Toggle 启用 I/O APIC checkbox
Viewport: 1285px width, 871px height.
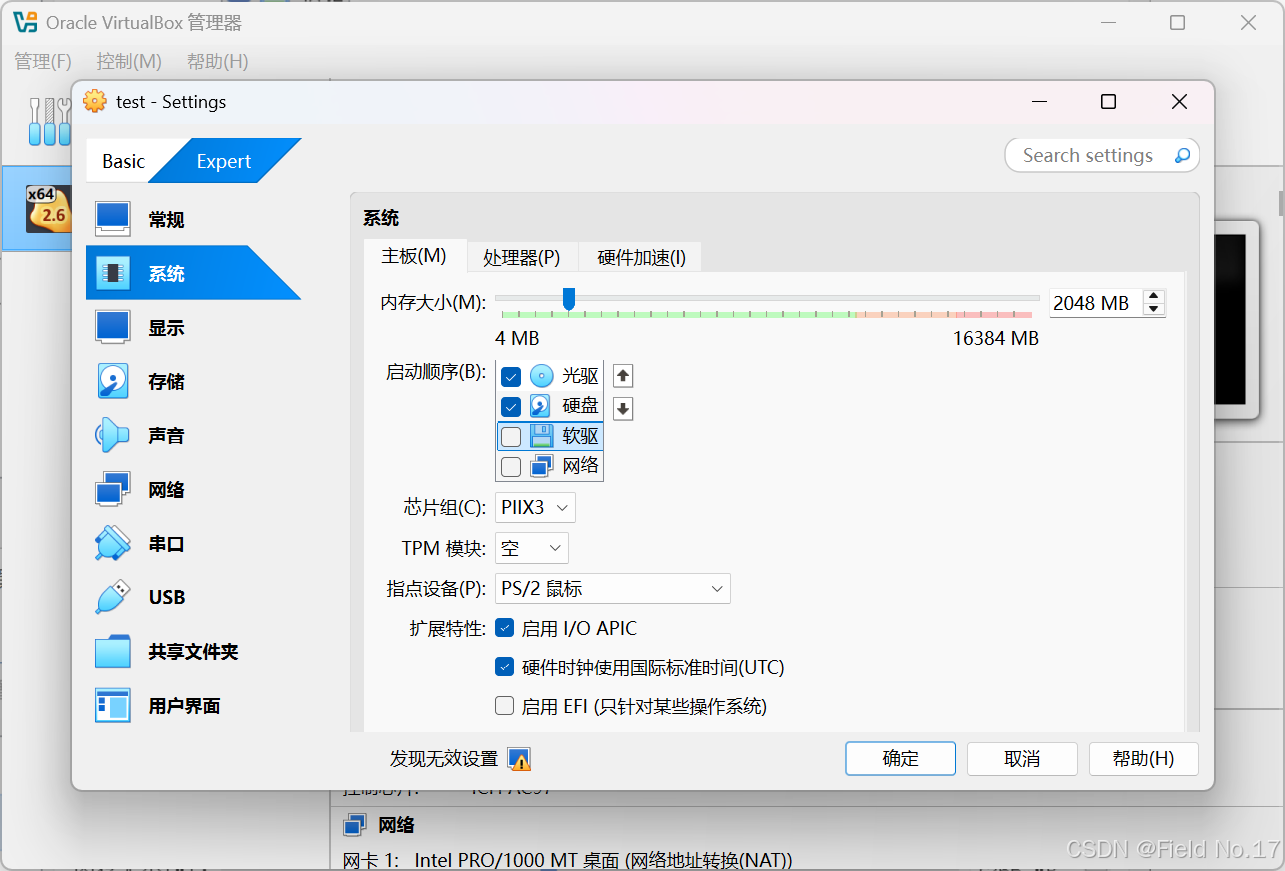[505, 629]
